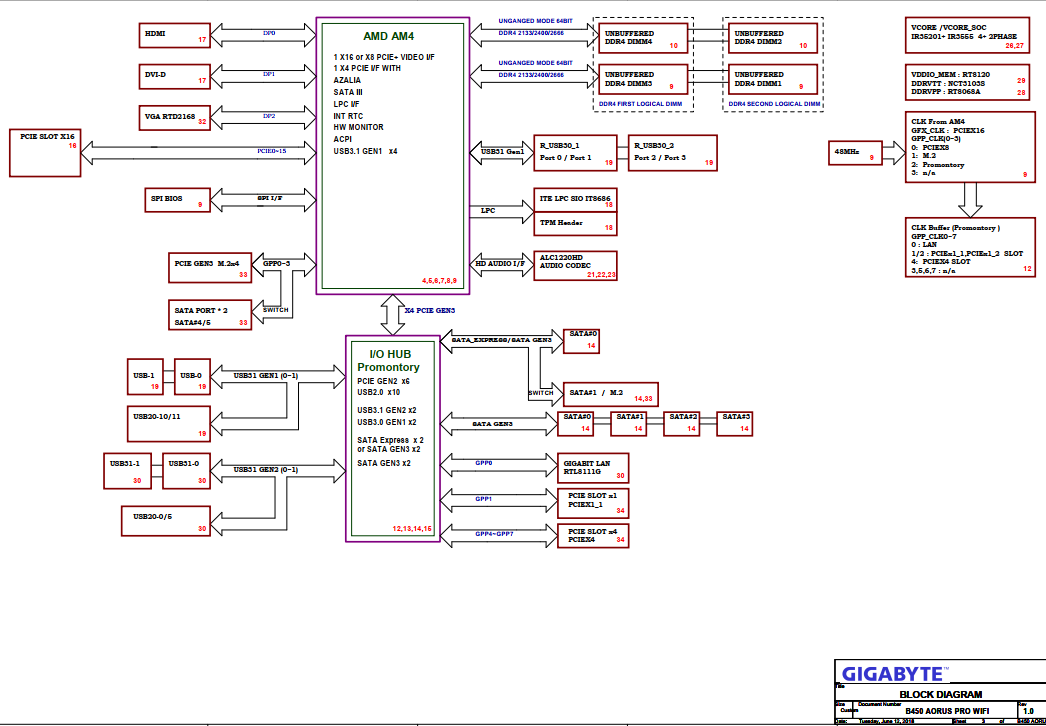
Task: Click the HW MONITOR line in AMD AM4
Action: point(358,127)
